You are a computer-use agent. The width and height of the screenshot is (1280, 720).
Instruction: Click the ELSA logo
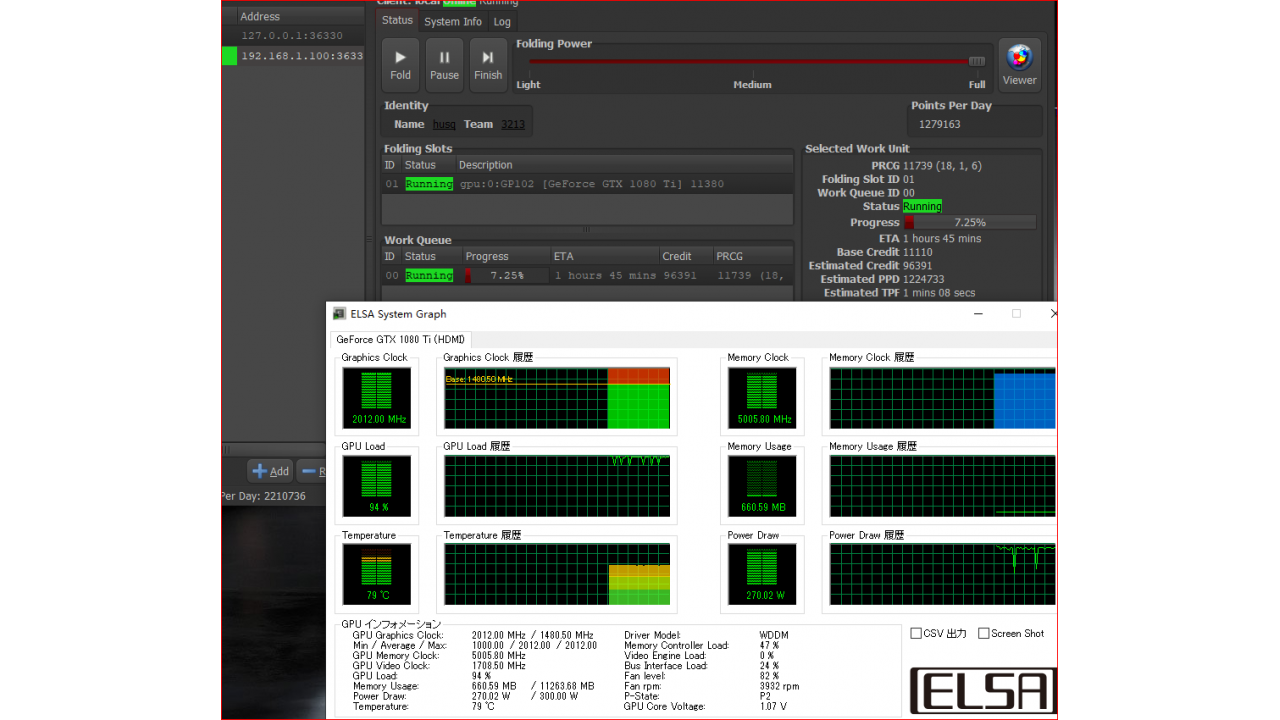click(982, 691)
